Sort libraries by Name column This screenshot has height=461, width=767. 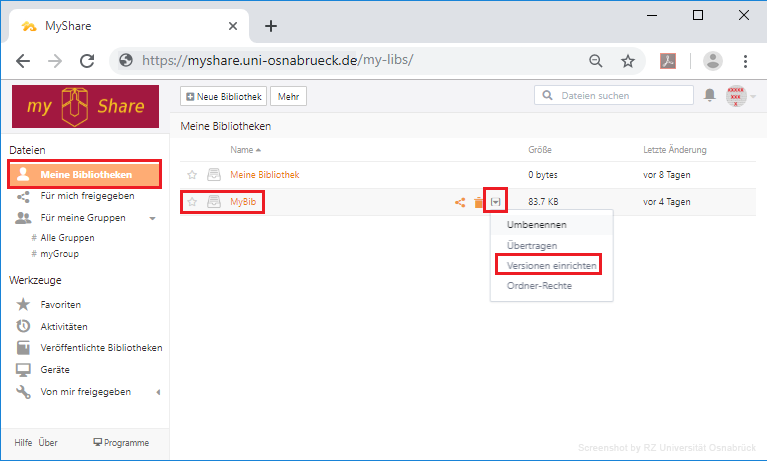pos(246,150)
